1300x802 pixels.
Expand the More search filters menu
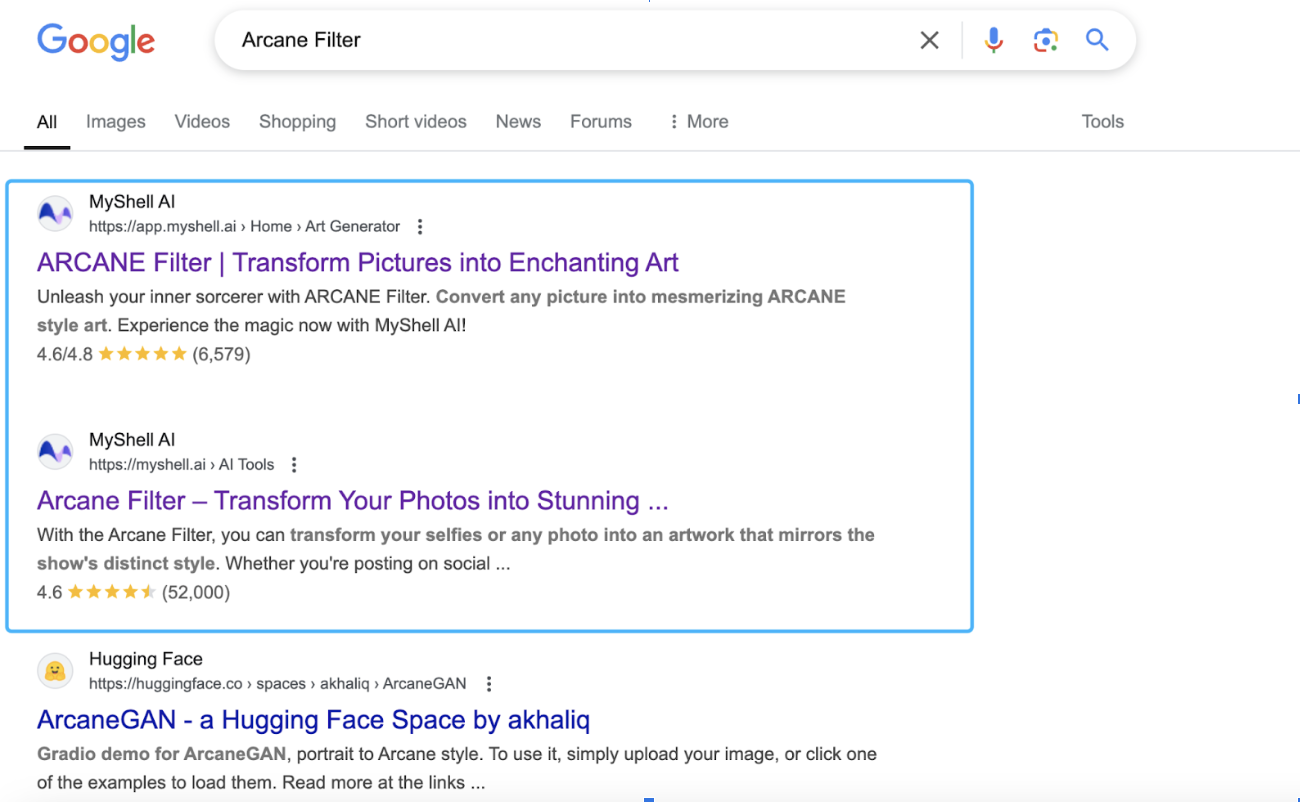(698, 122)
